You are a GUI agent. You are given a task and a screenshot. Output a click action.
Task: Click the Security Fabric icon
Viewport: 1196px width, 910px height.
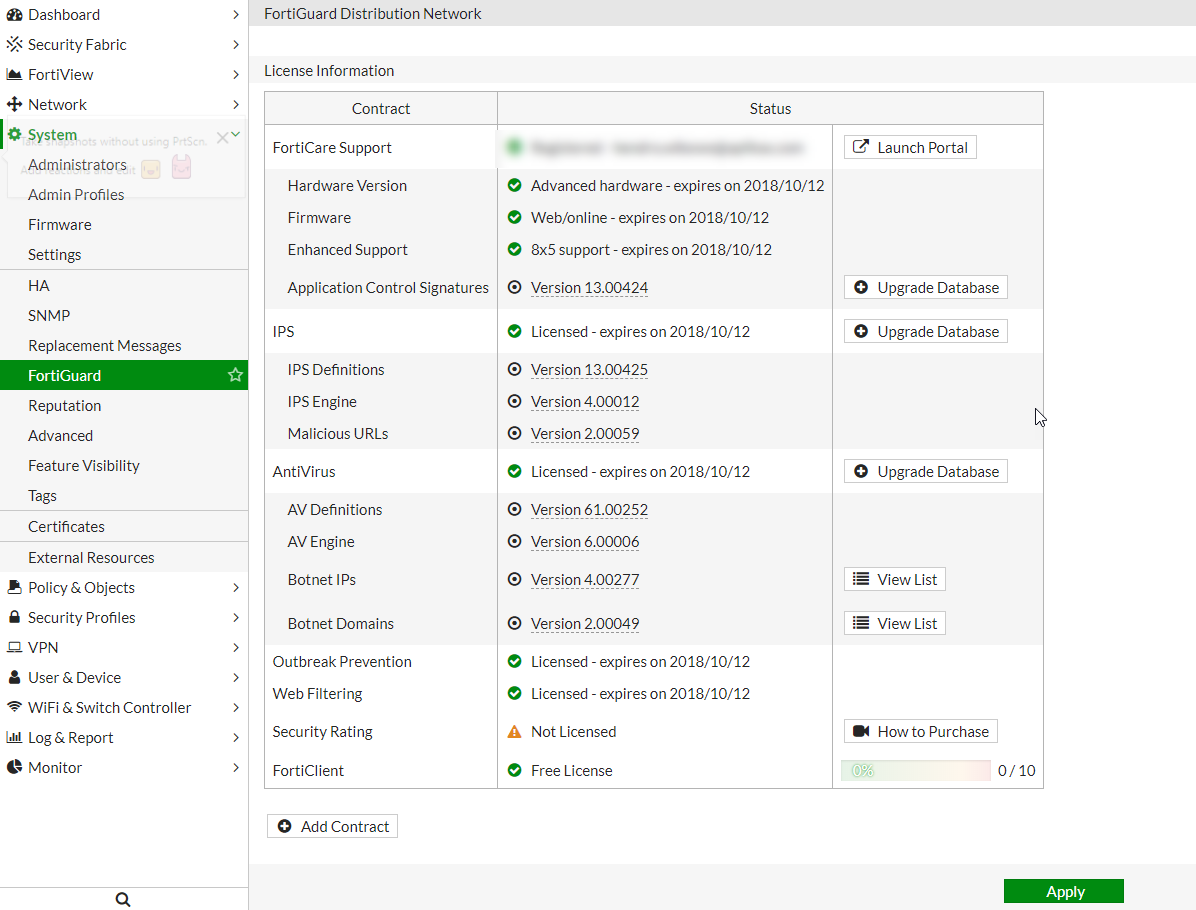pyautogui.click(x=14, y=44)
